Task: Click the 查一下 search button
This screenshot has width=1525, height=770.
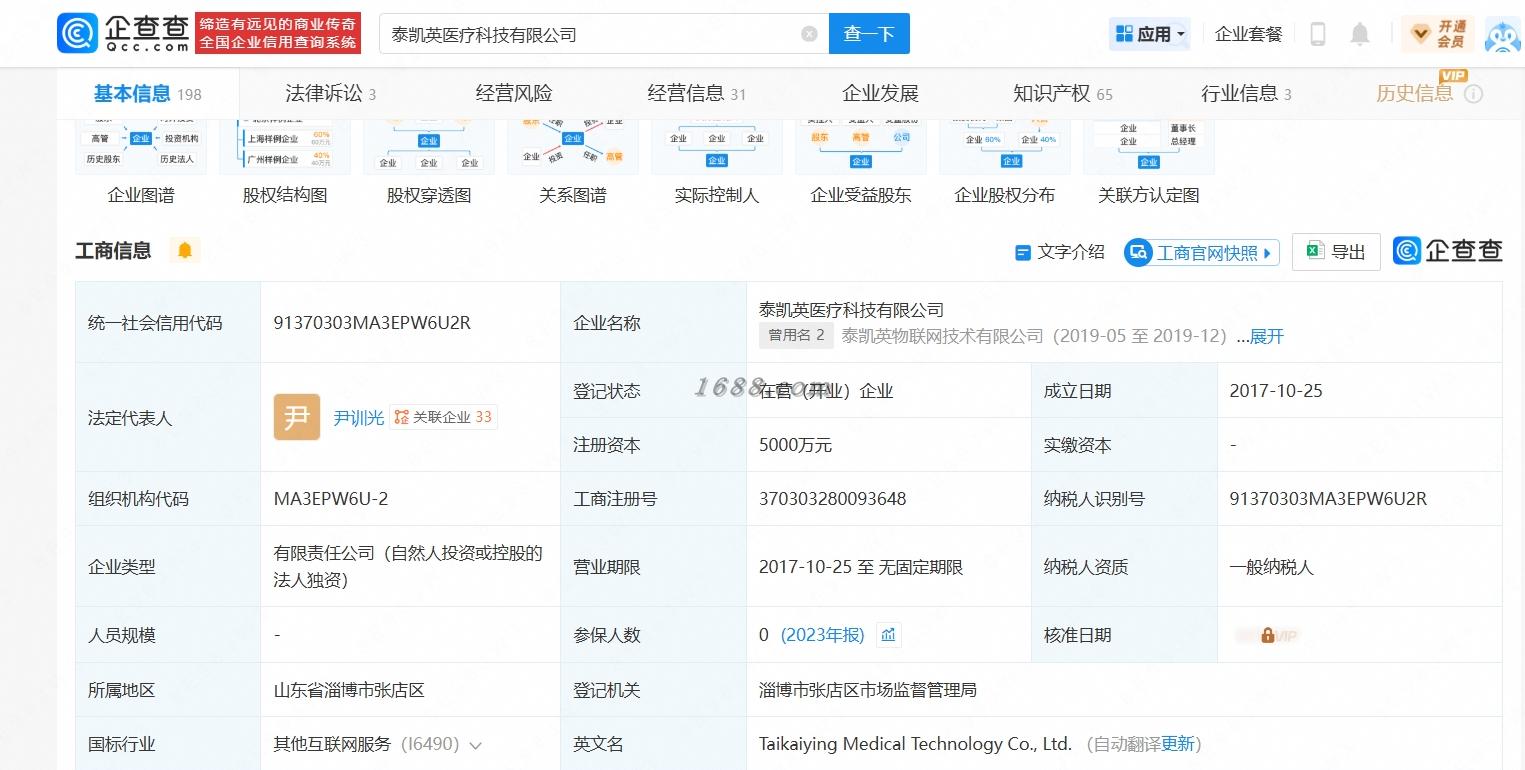Action: click(x=869, y=34)
